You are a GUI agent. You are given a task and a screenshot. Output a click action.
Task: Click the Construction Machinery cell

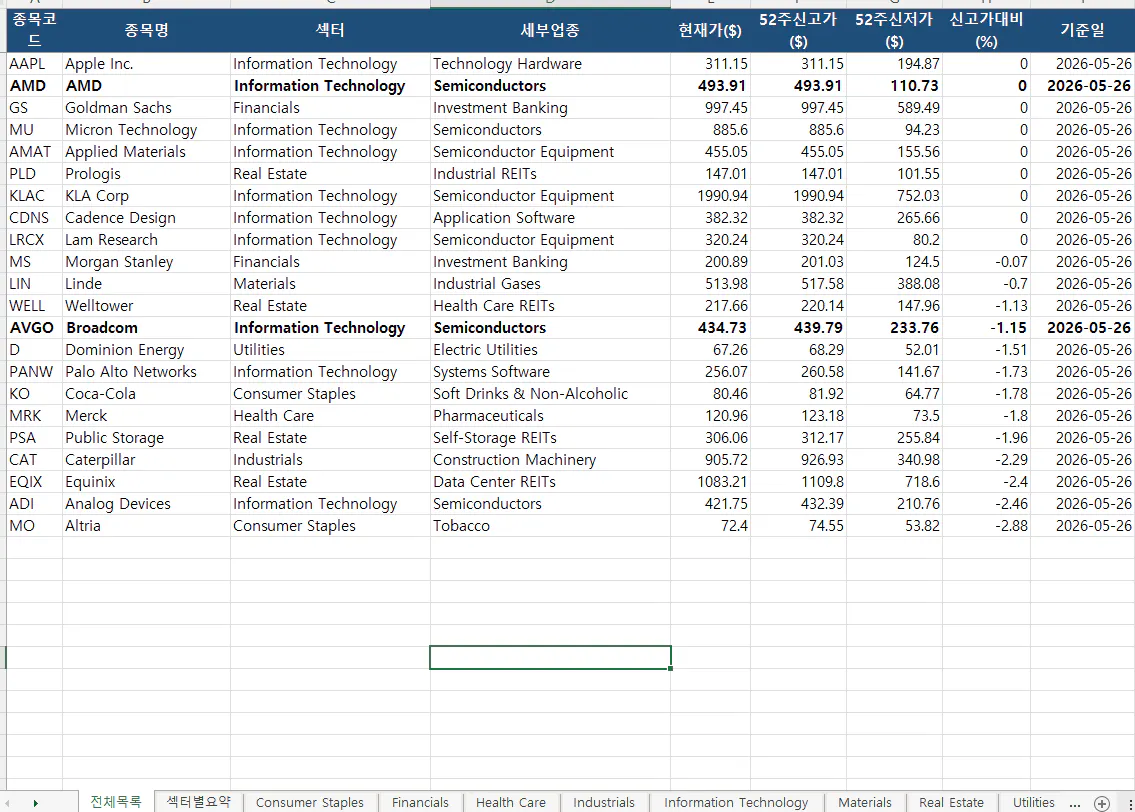pyautogui.click(x=550, y=460)
